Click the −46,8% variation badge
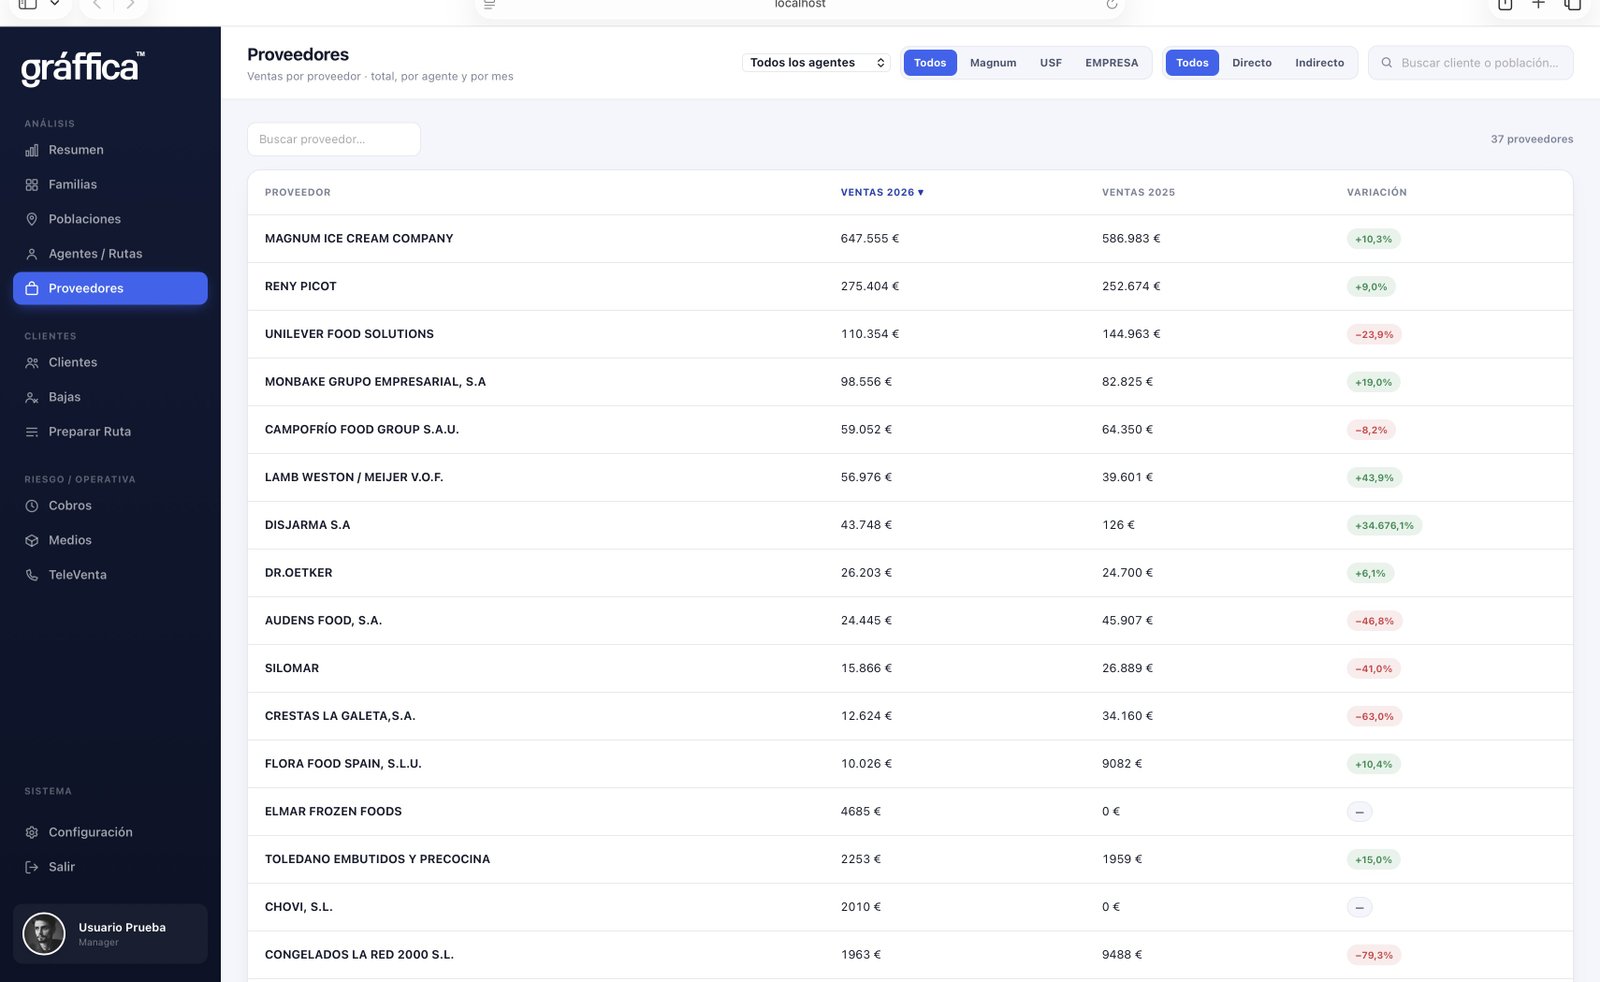Screen dimensions: 1600x982 coord(1375,621)
